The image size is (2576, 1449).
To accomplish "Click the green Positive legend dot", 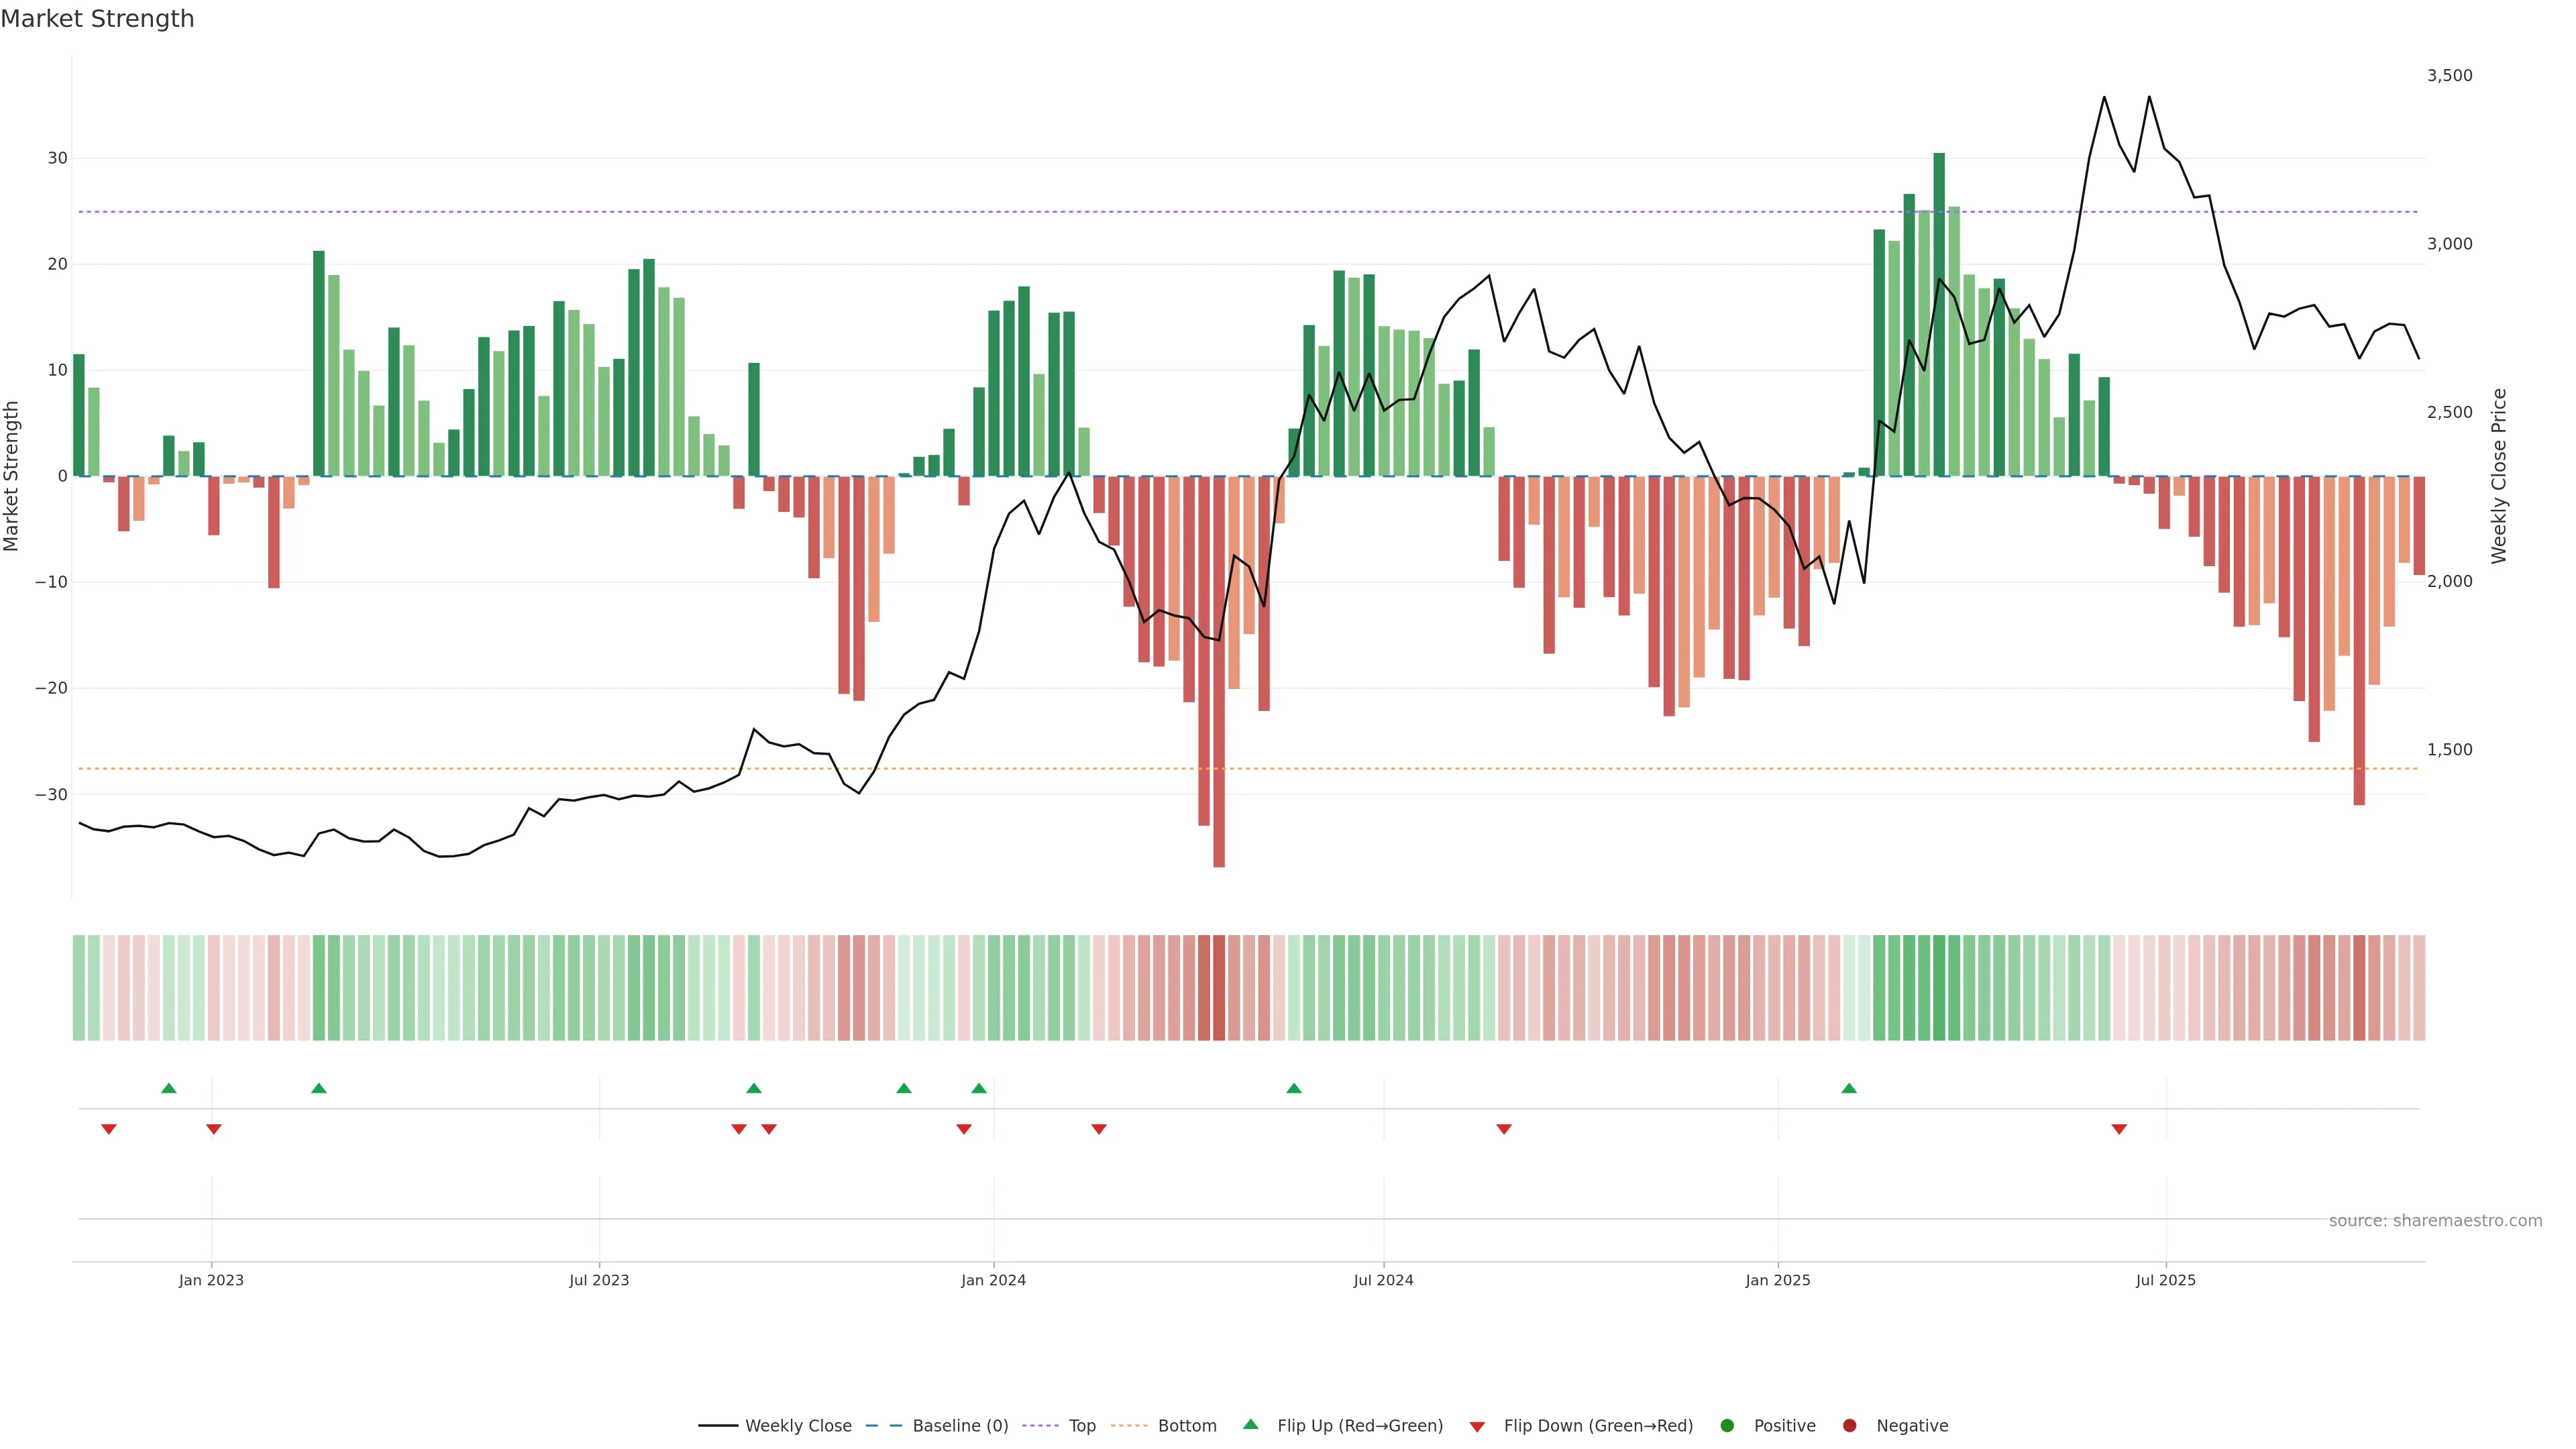I will (1727, 1426).
